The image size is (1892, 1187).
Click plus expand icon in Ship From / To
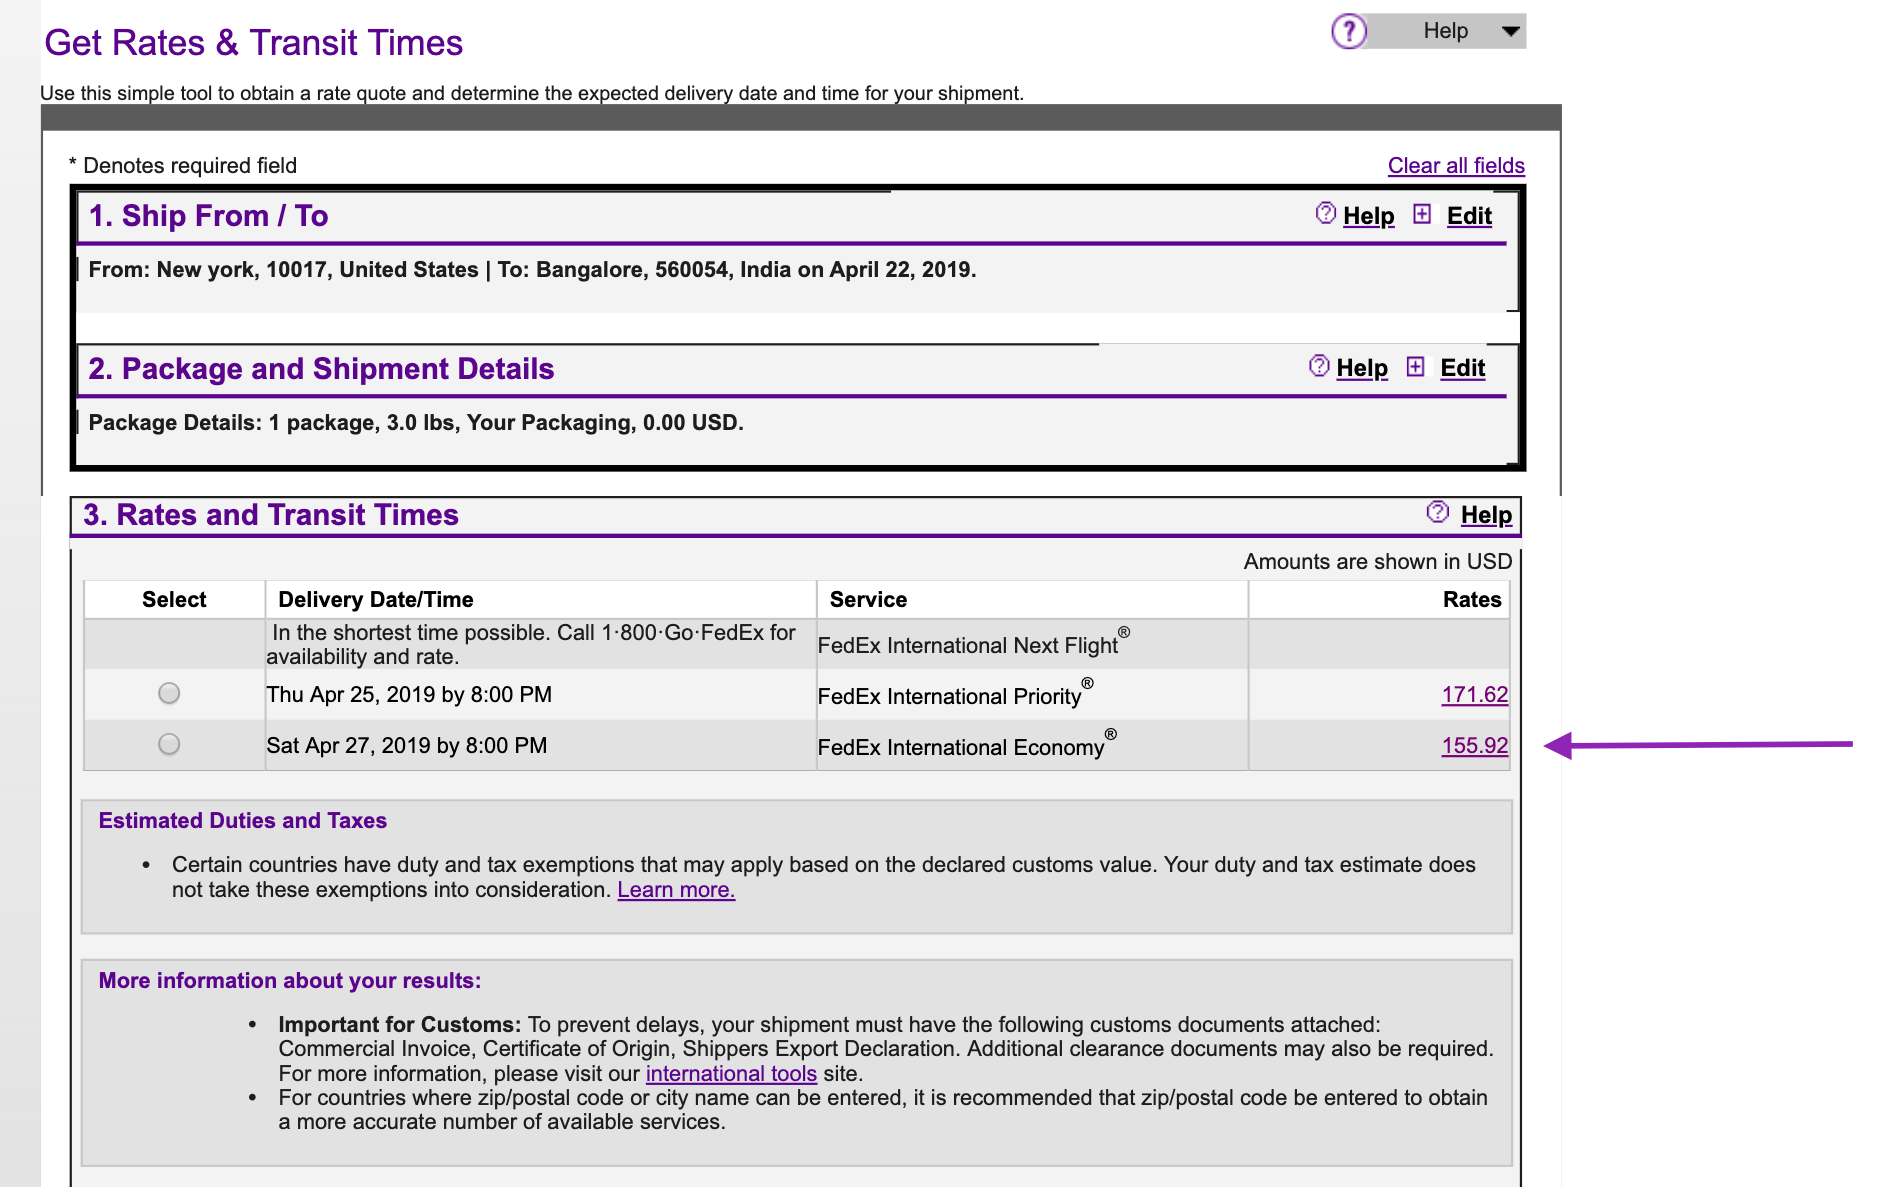point(1422,214)
